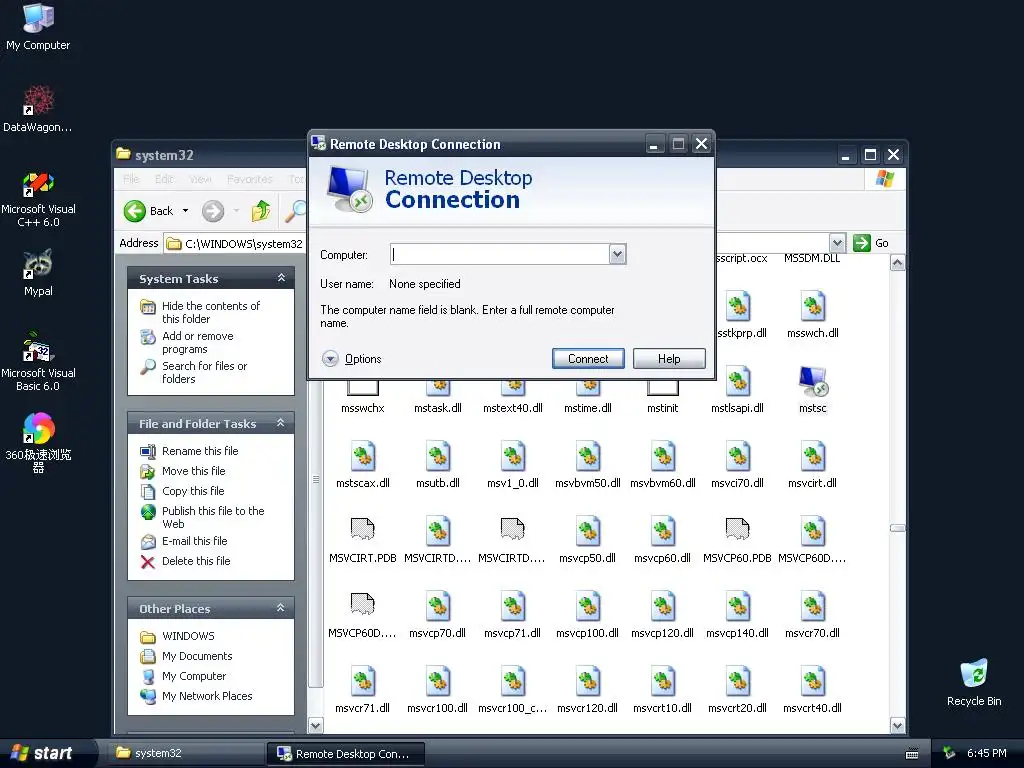Select the msvcrt10.dll file
Screen dimensions: 1024x768
pyautogui.click(x=663, y=690)
